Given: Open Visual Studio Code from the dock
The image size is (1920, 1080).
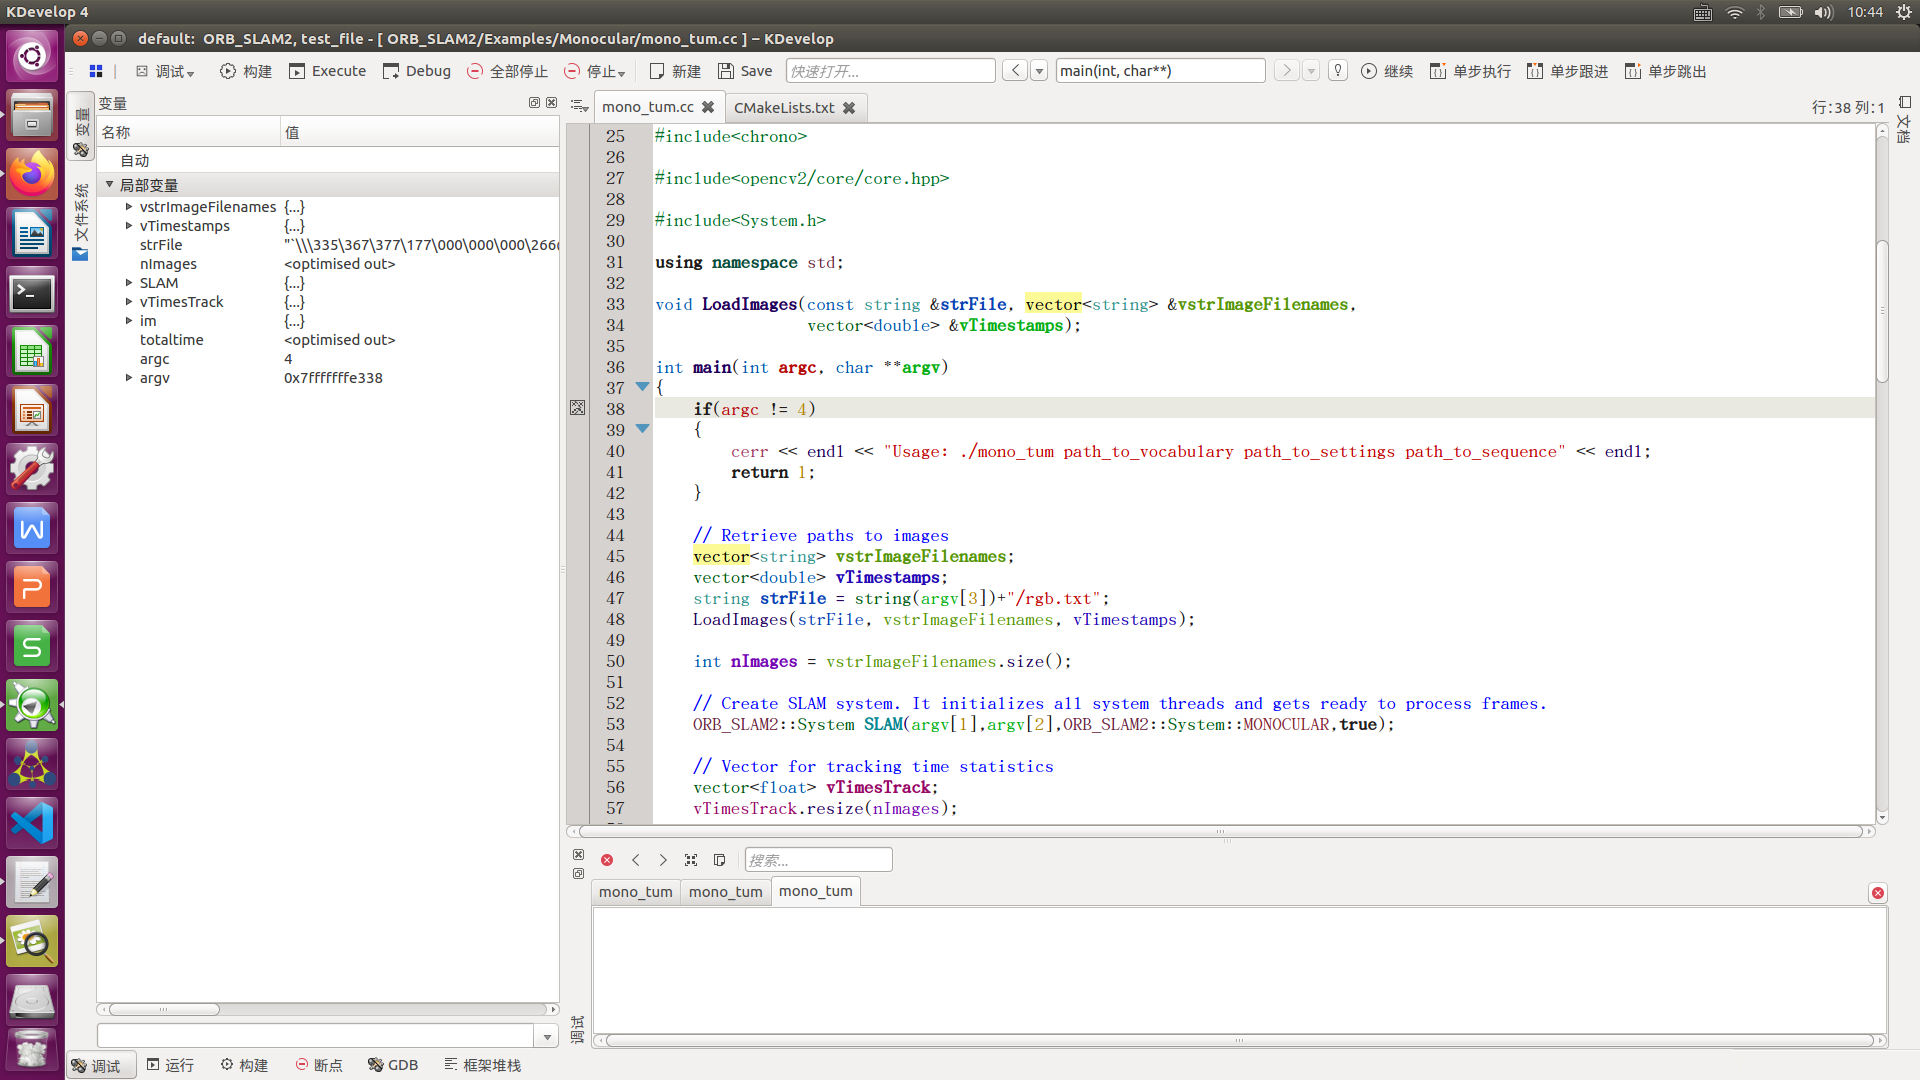Looking at the screenshot, I should point(32,824).
